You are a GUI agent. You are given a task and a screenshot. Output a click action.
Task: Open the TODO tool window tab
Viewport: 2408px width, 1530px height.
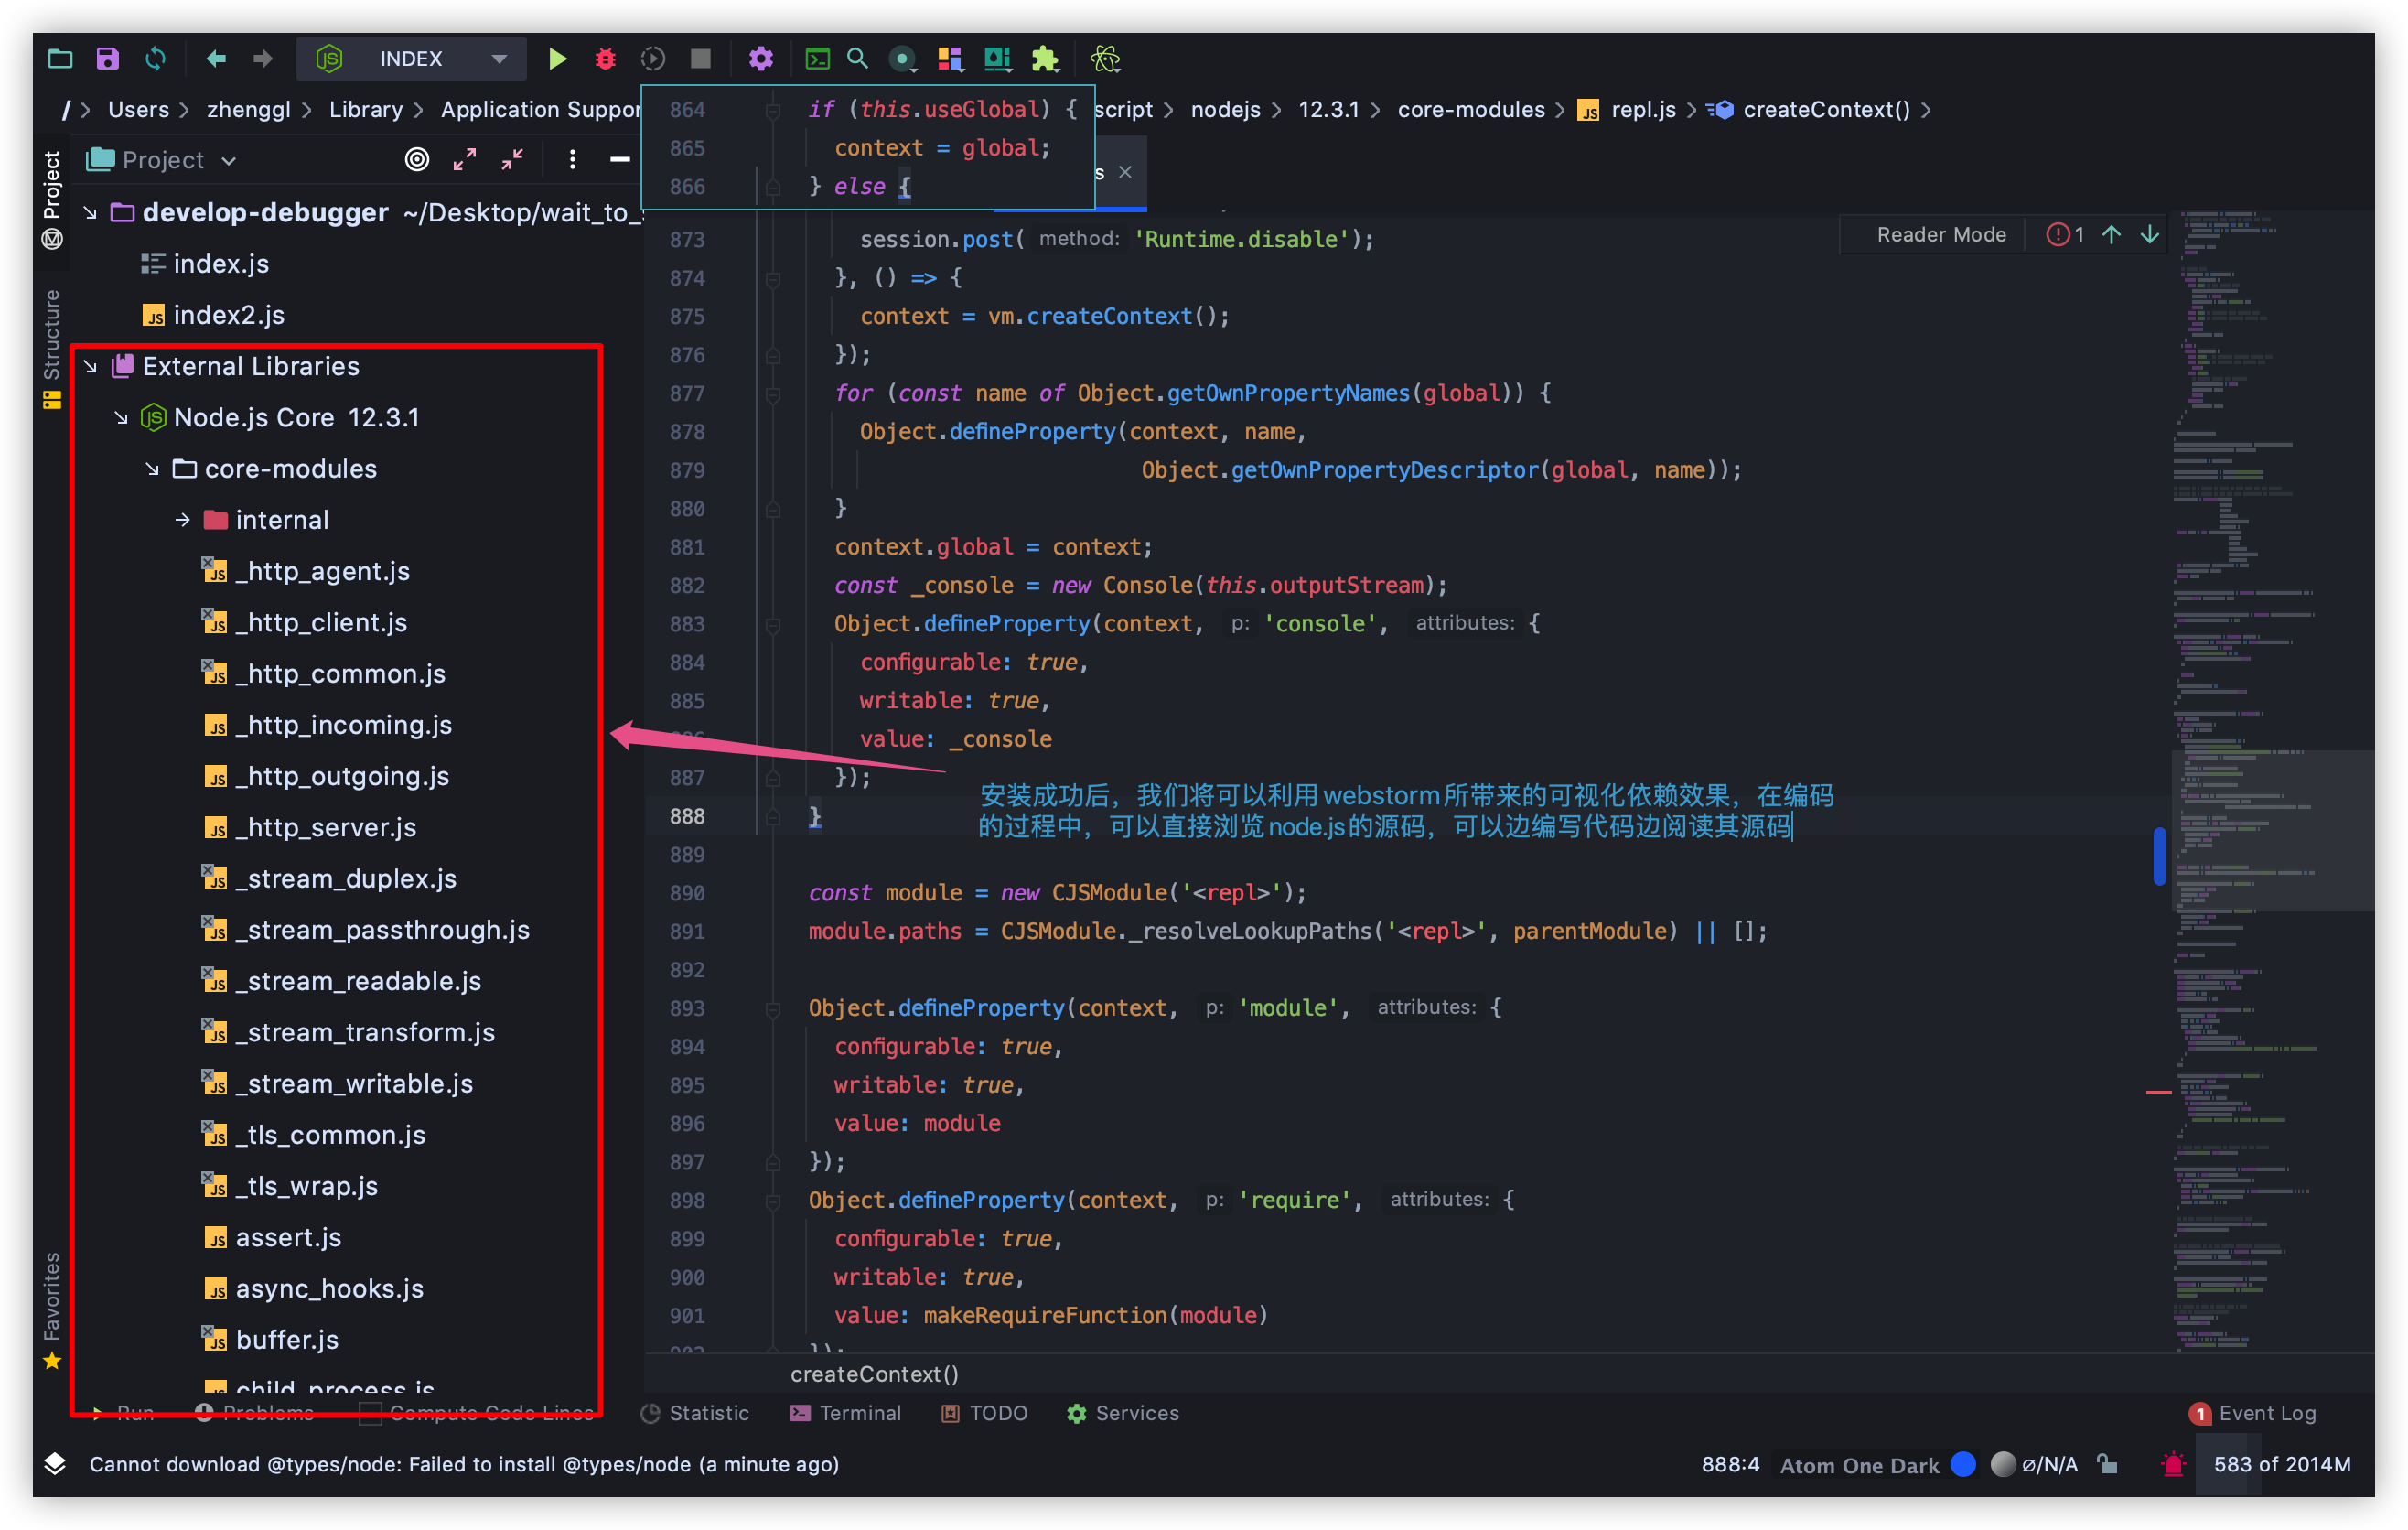click(x=984, y=1413)
